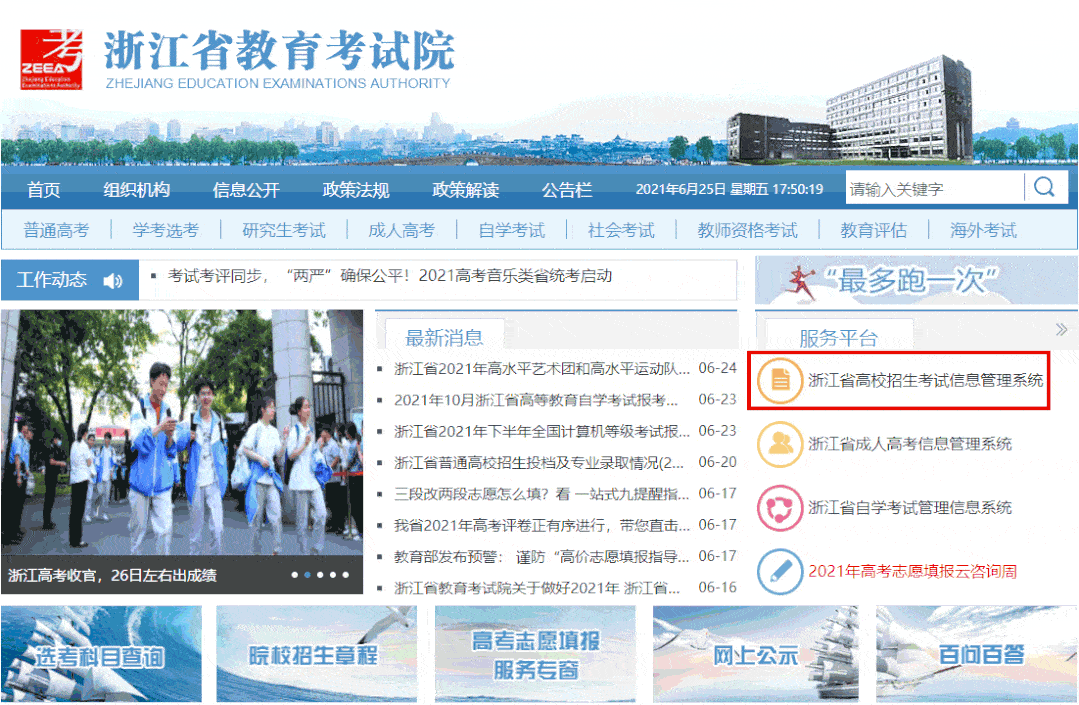Click the speaker icon beside 工作动态

[113, 281]
